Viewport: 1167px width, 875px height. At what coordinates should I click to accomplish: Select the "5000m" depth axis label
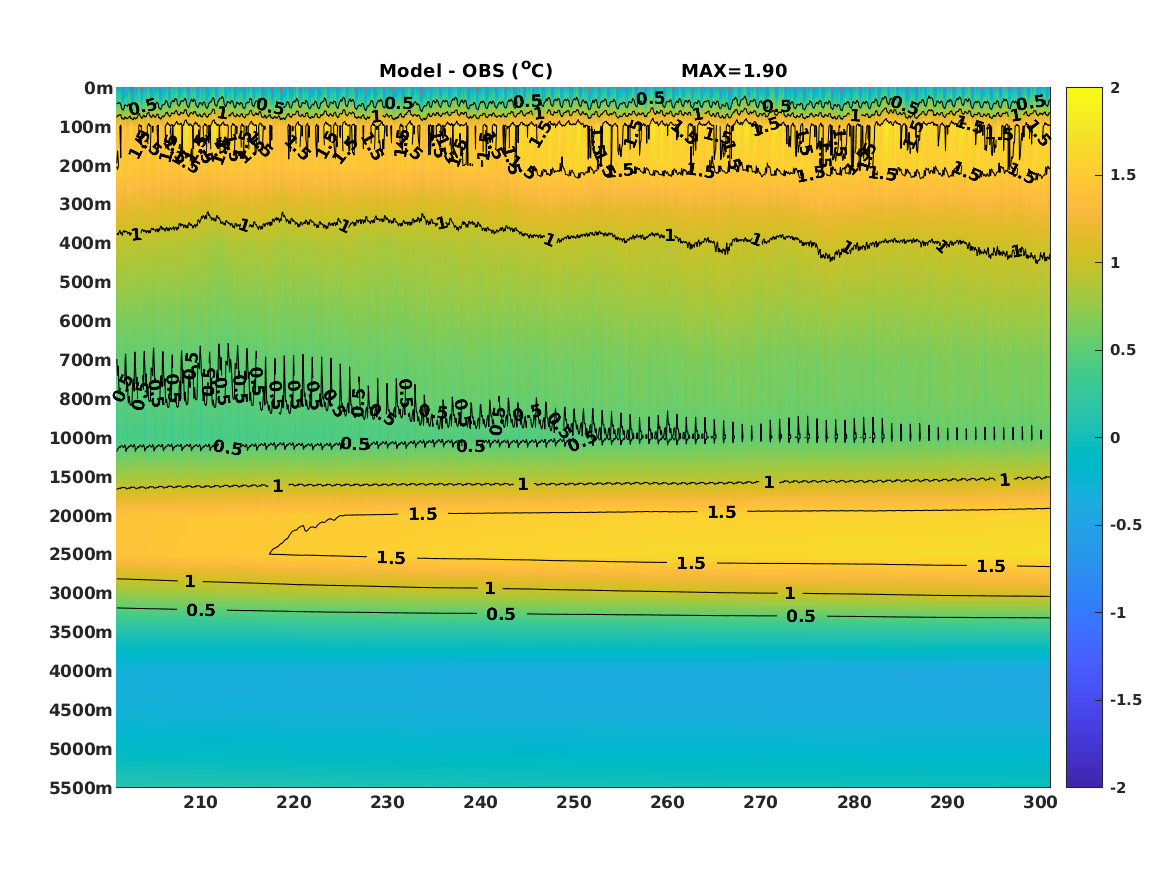click(x=81, y=749)
